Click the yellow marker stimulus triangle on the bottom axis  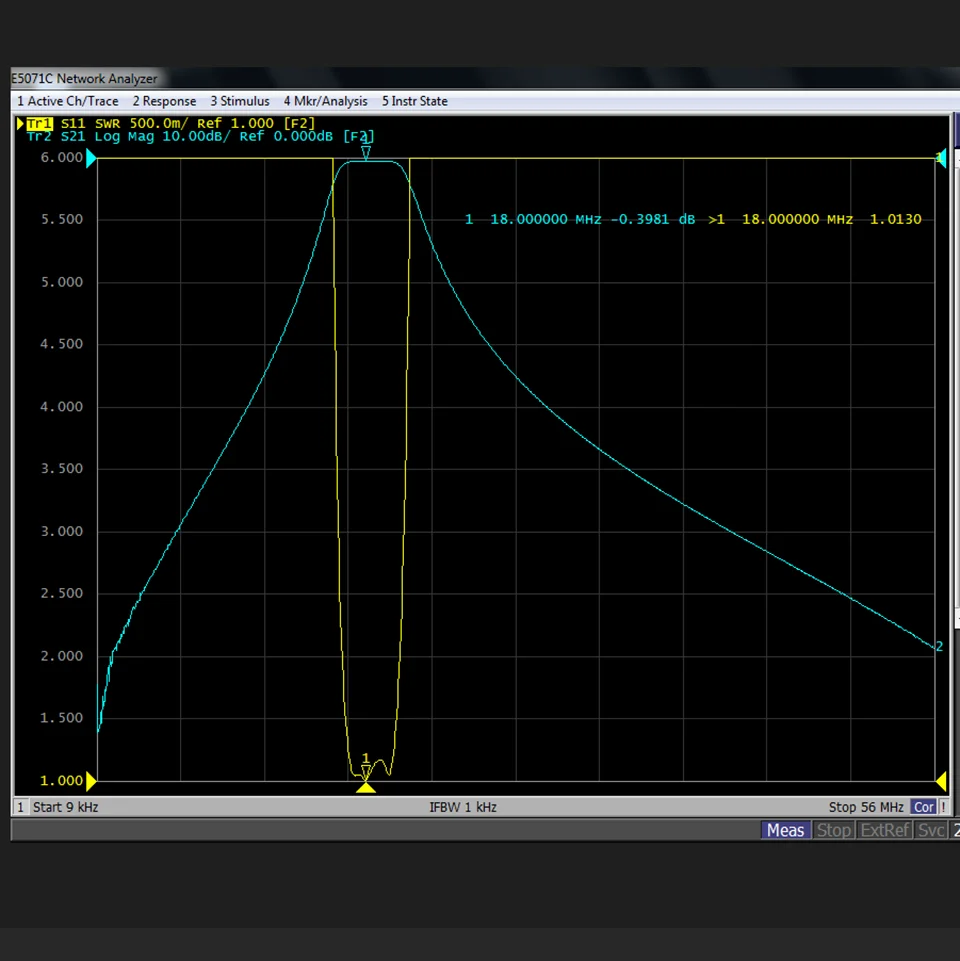(366, 787)
